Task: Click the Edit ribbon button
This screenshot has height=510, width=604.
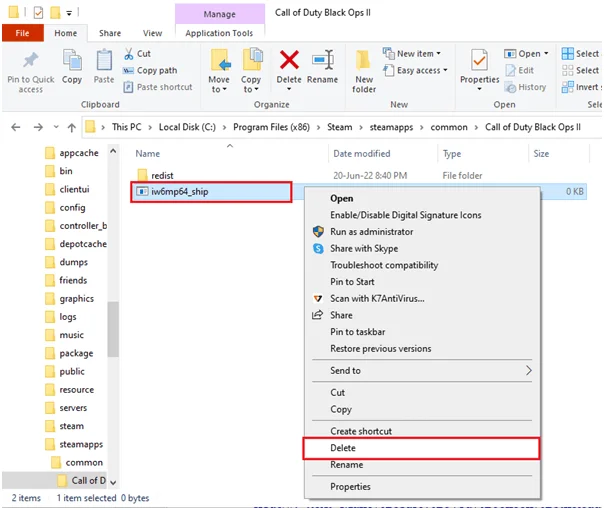Action: tap(519, 70)
